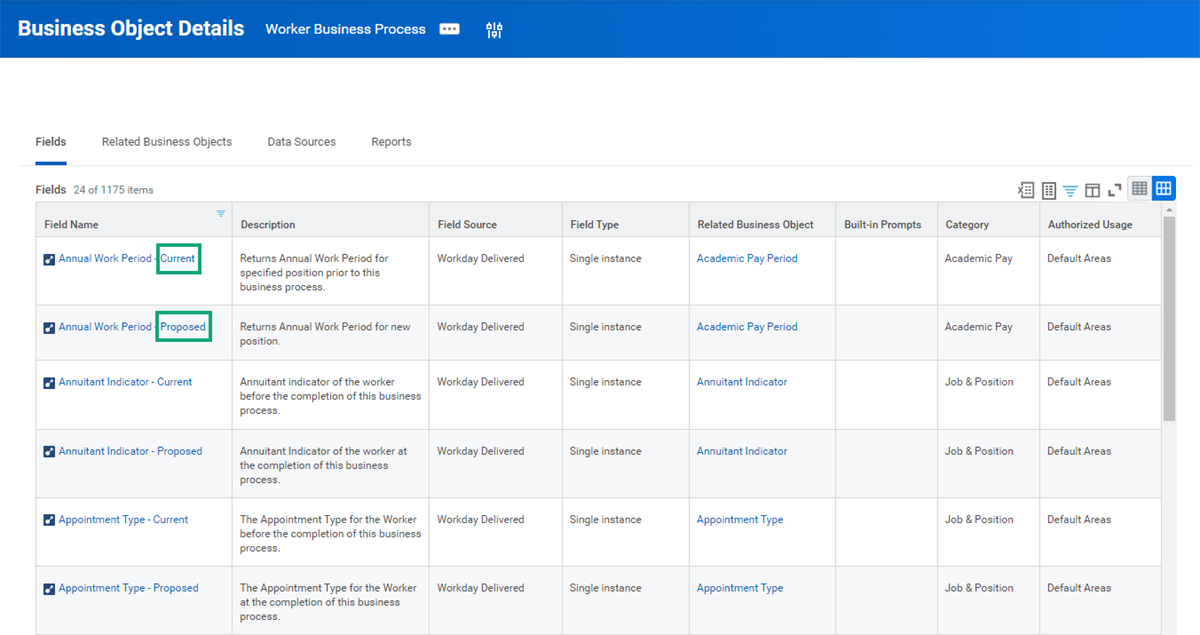Open the related actions ellipsis menu
The height and width of the screenshot is (635, 1200).
click(x=450, y=29)
